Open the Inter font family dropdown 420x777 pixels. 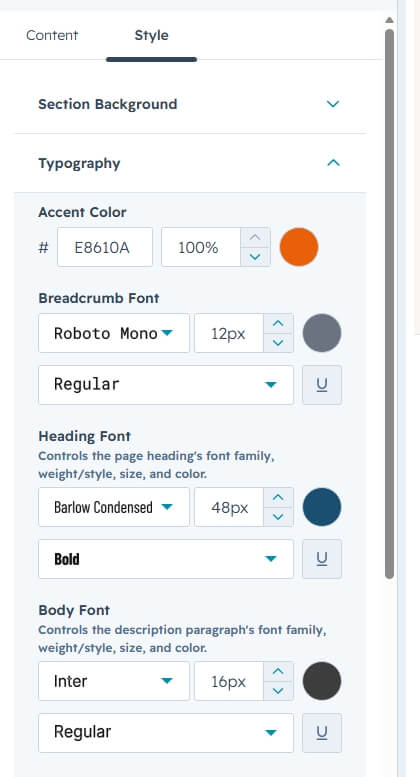pos(114,681)
